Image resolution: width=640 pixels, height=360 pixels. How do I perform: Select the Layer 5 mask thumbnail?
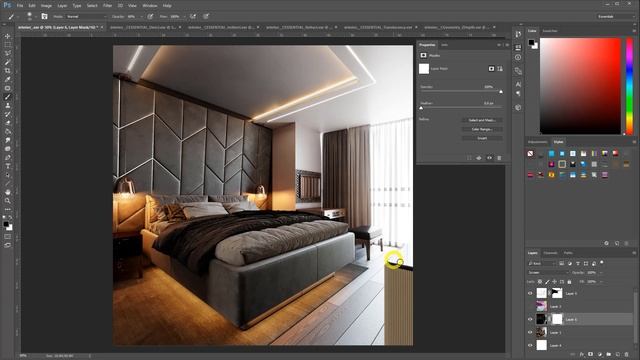click(x=557, y=319)
